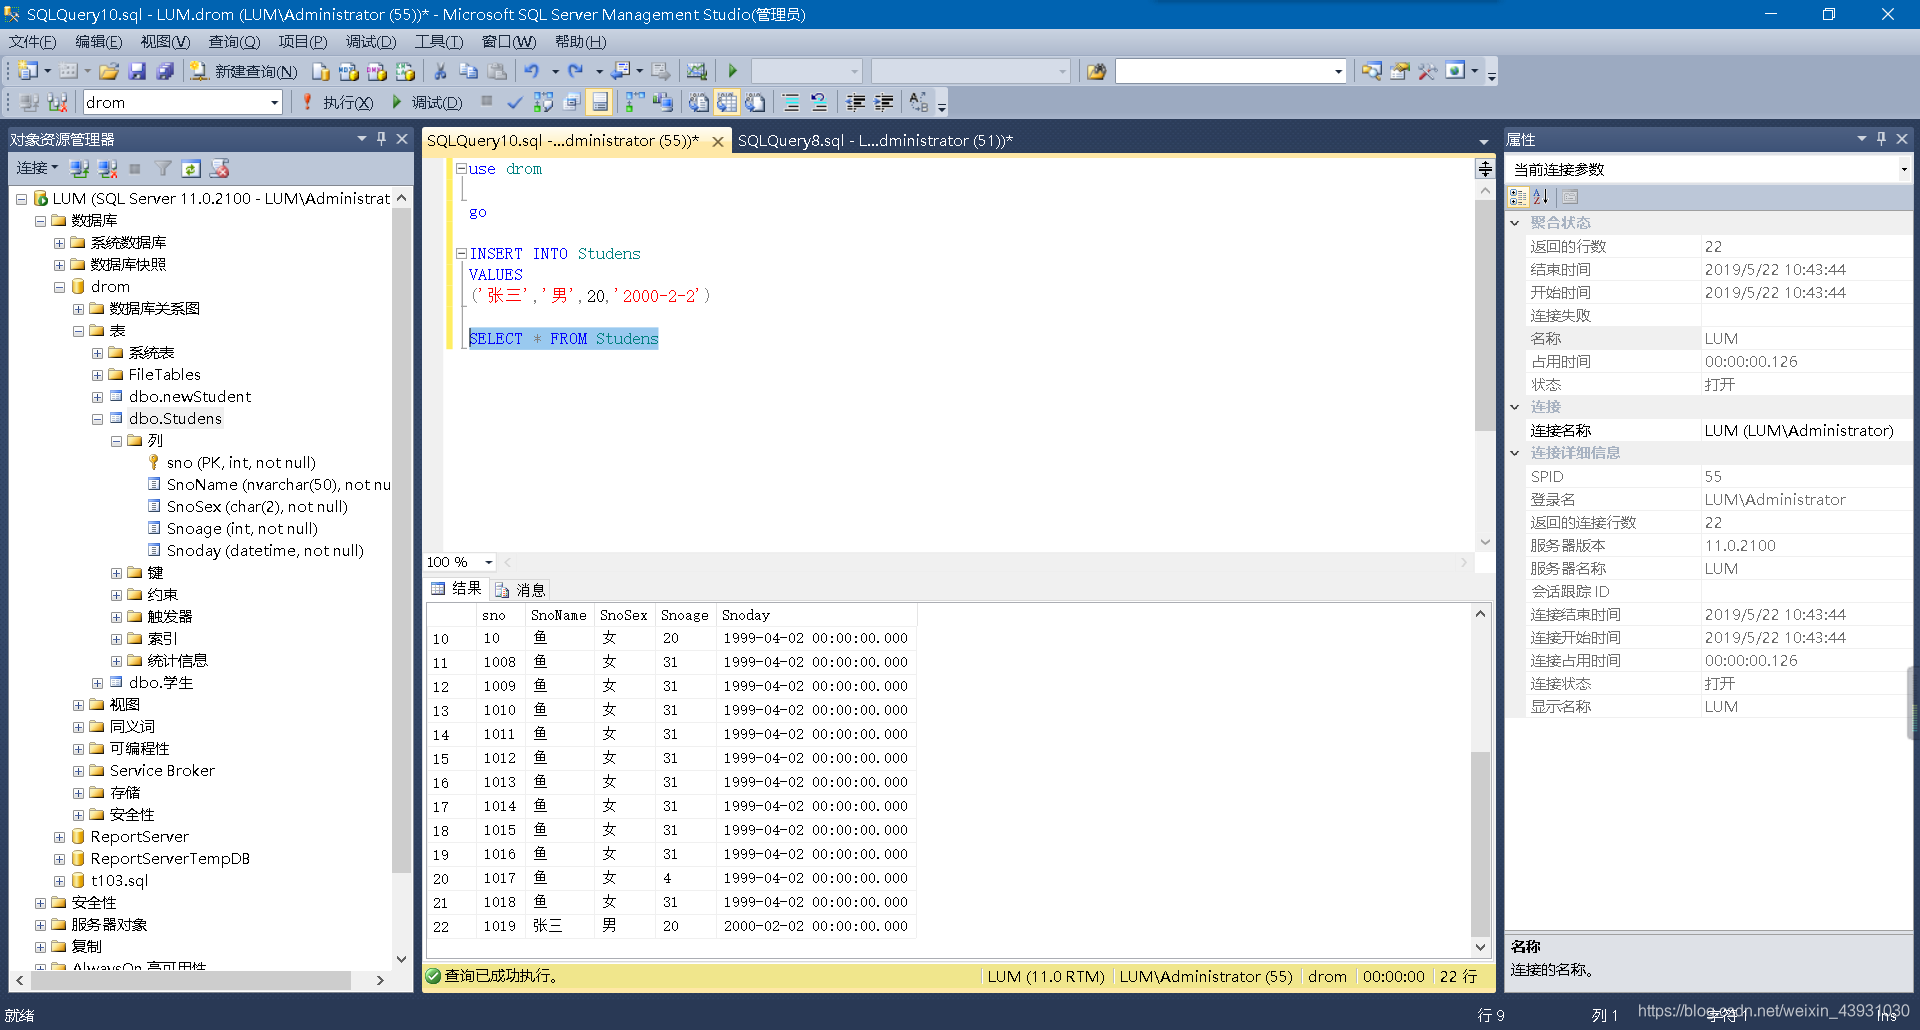Switch to the 消息 messages tab
The width and height of the screenshot is (1920, 1030).
520,590
